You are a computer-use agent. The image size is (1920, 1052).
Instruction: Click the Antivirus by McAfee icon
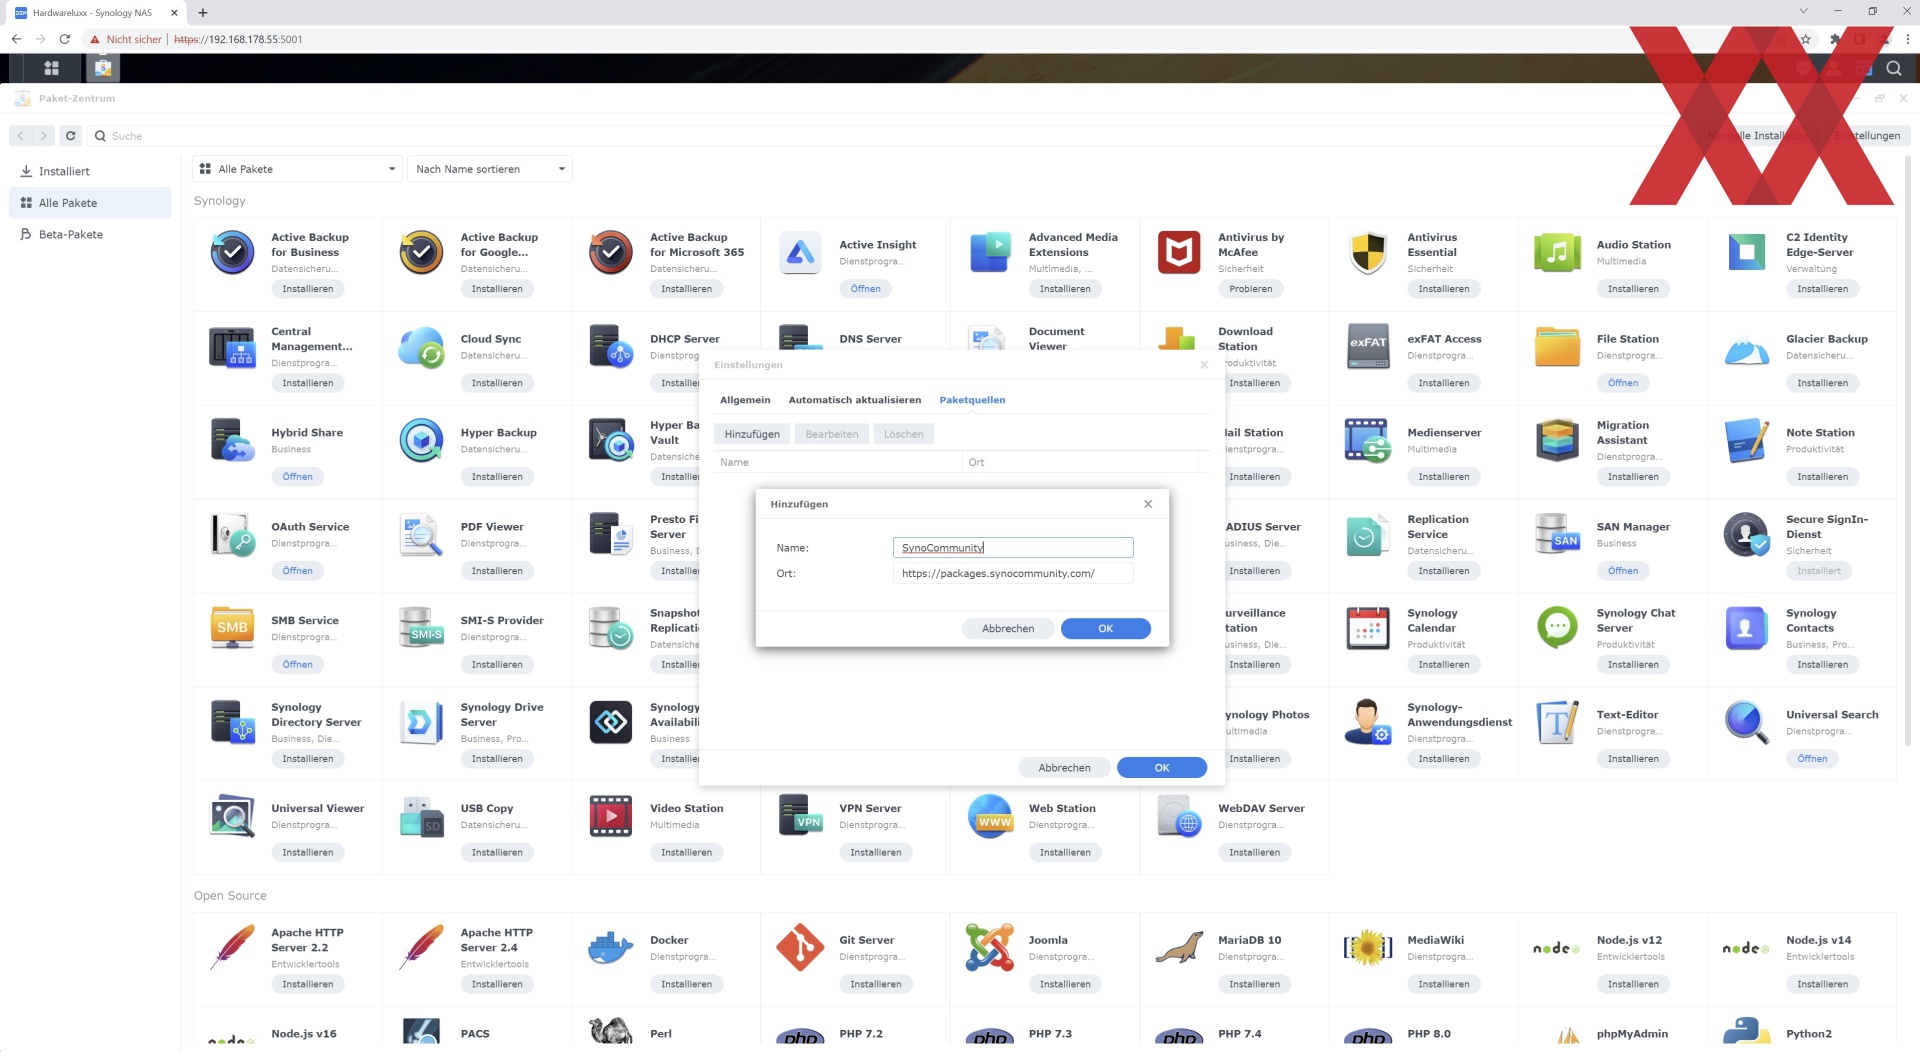click(1179, 253)
